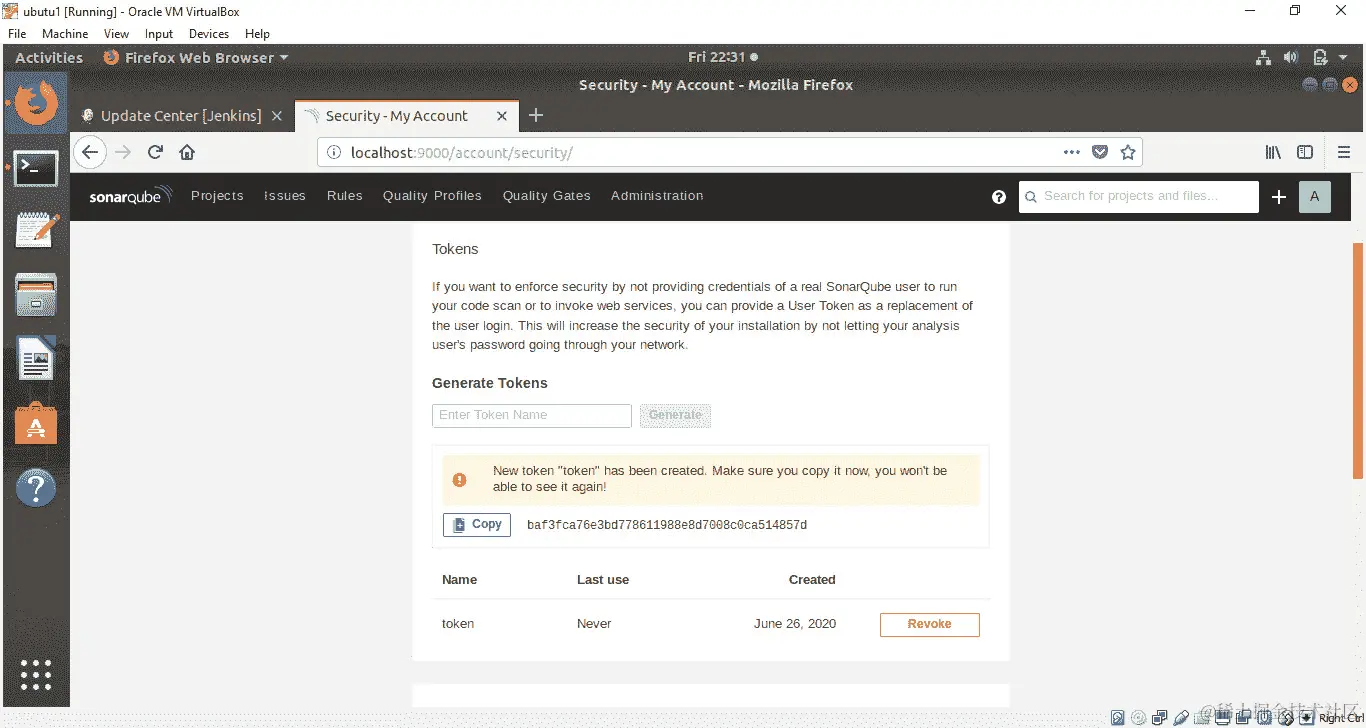Go forward in Firefox history
Viewport: 1366px width, 728px height.
pyautogui.click(x=123, y=152)
